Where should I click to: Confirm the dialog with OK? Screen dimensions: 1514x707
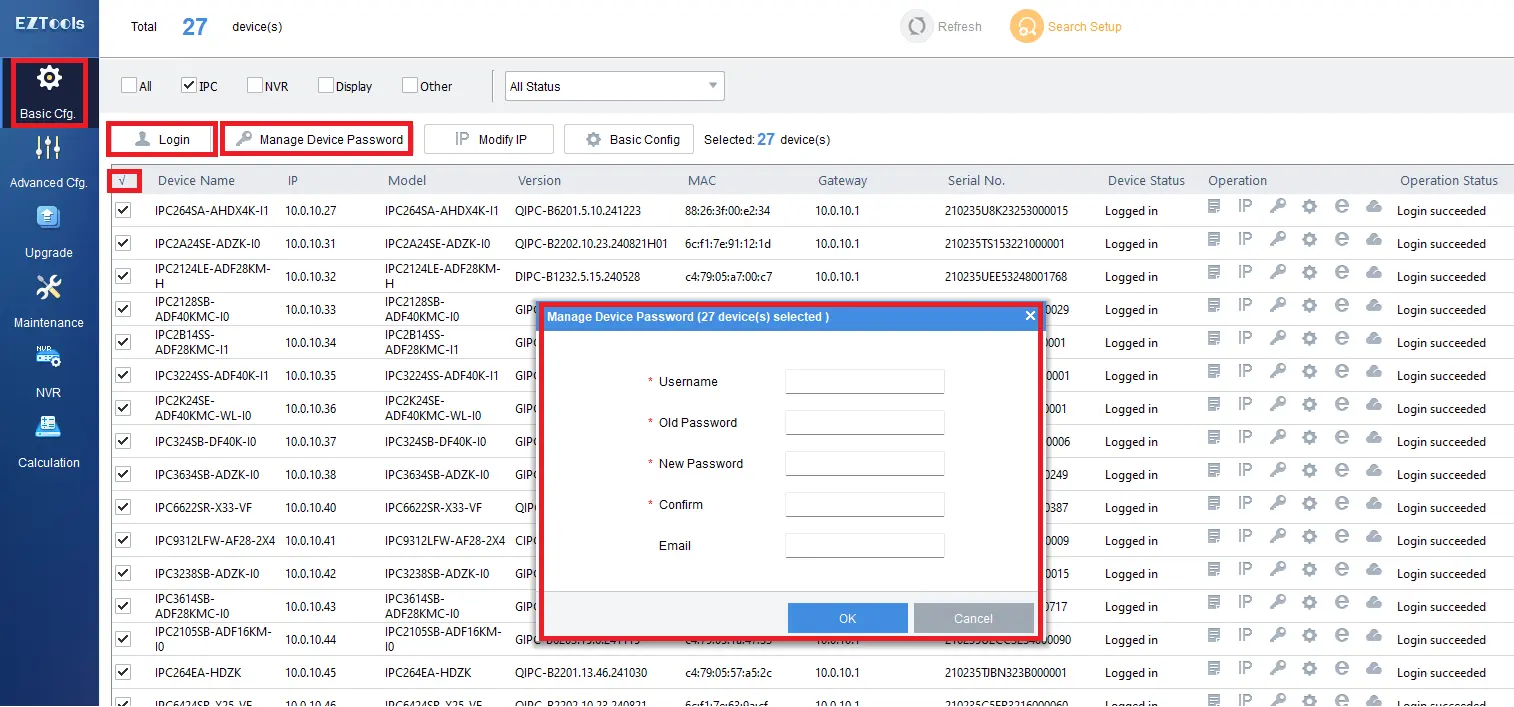[x=848, y=618]
